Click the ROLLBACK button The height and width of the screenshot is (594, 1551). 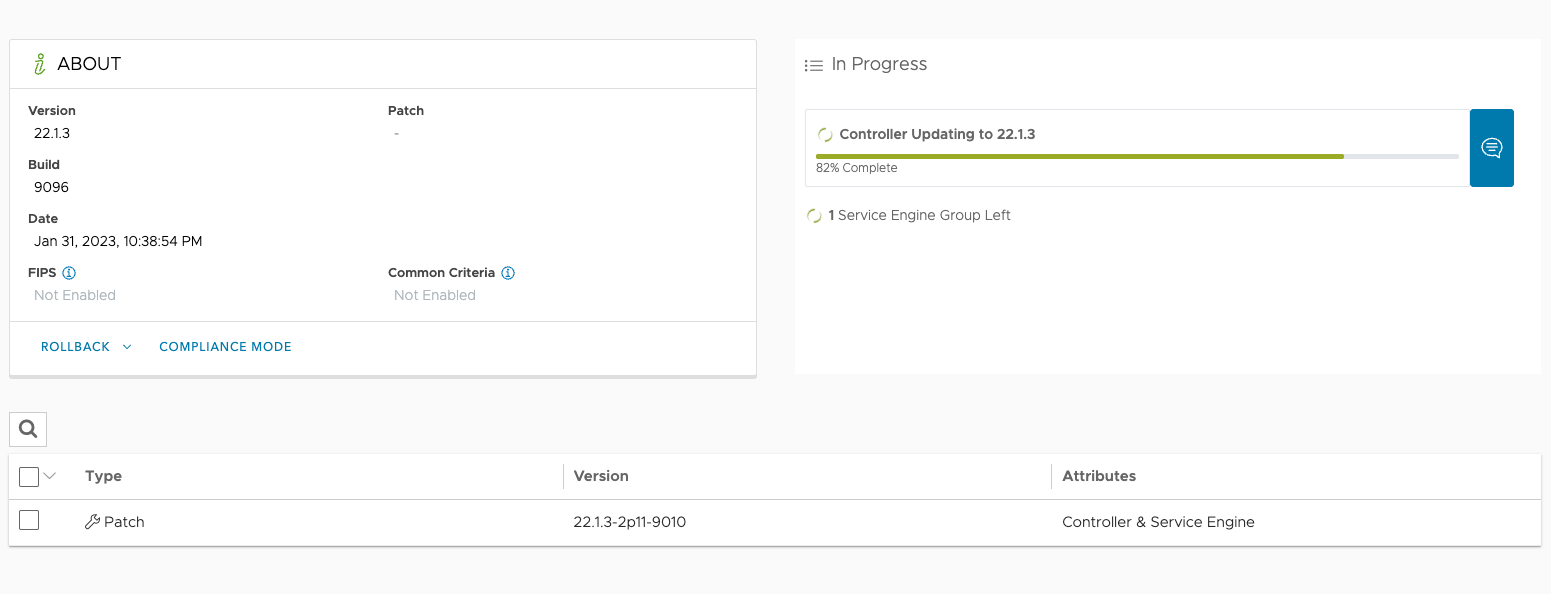pyautogui.click(x=74, y=346)
